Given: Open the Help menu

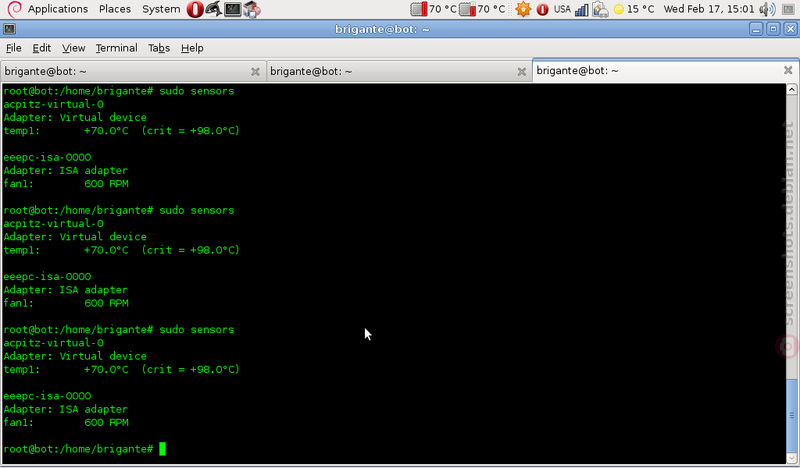Looking at the screenshot, I should pos(192,48).
